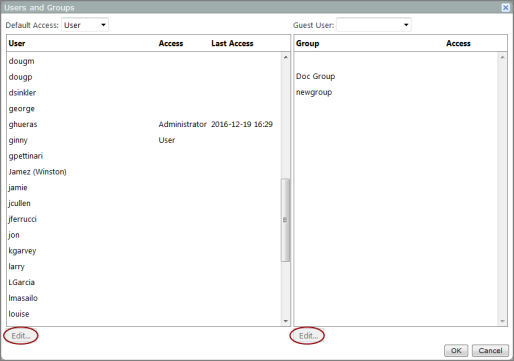
Task: Open the Default Access dropdown
Action: (x=85, y=25)
